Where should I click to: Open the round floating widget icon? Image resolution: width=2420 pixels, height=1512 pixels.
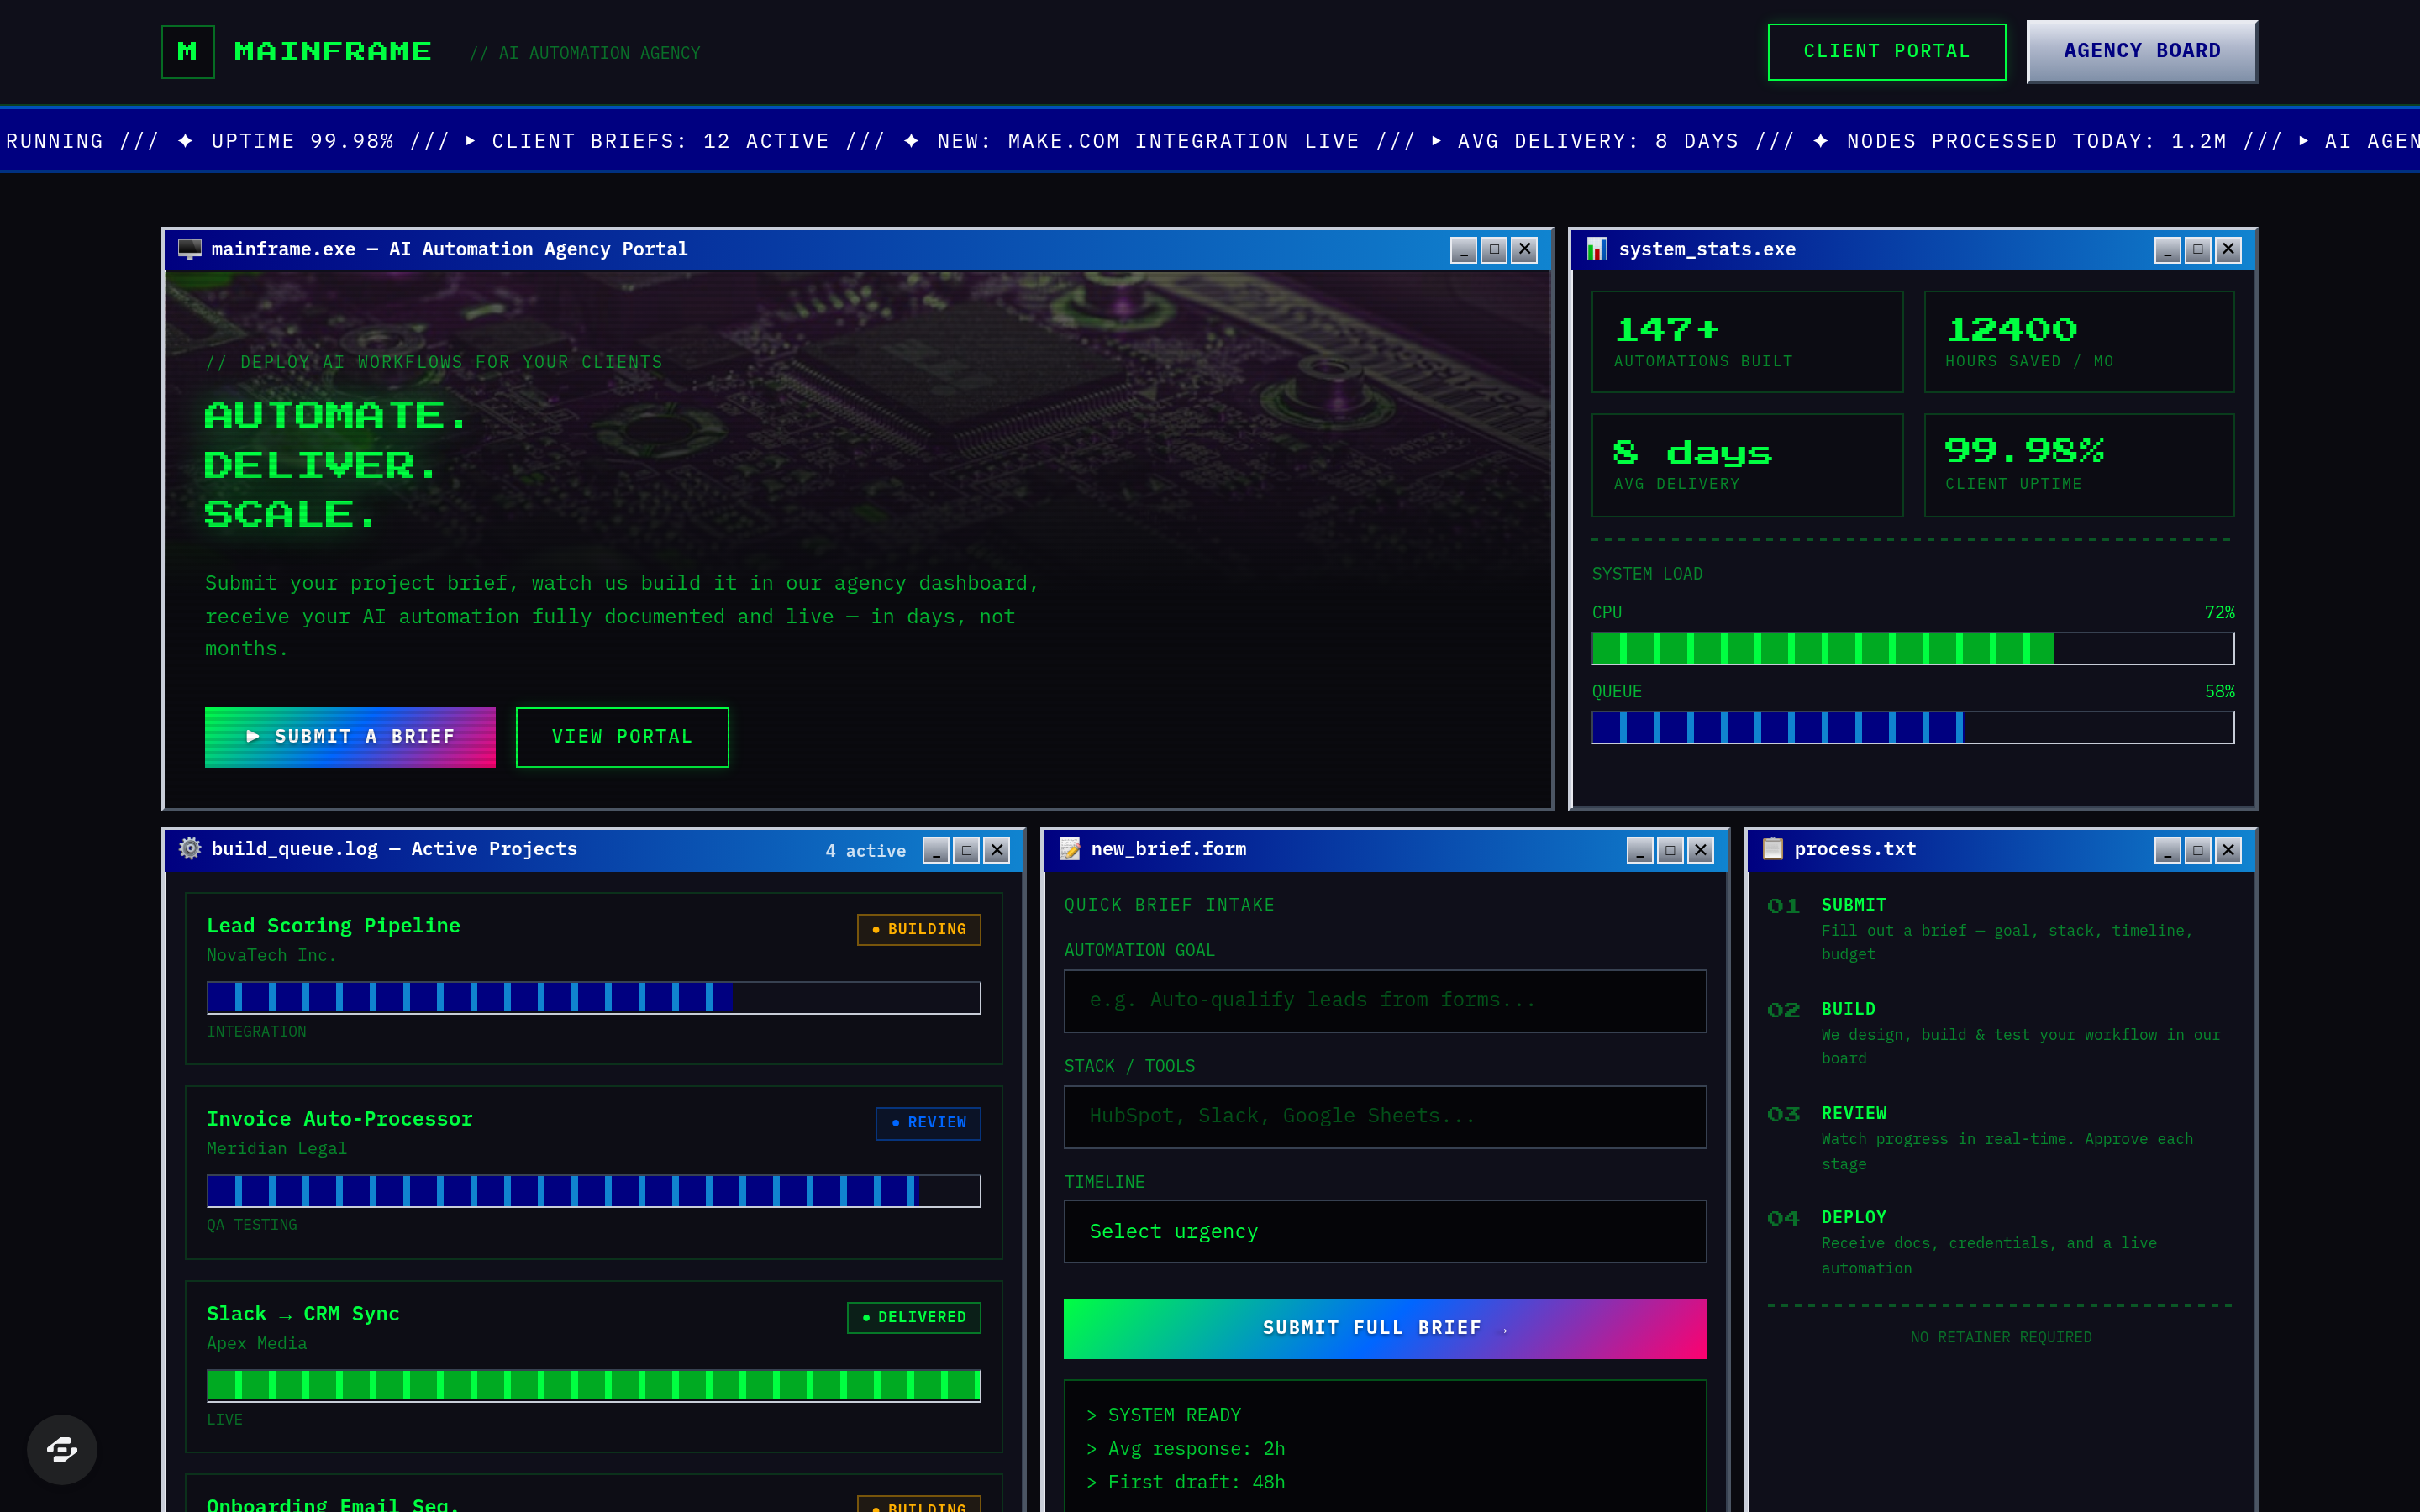click(x=62, y=1449)
